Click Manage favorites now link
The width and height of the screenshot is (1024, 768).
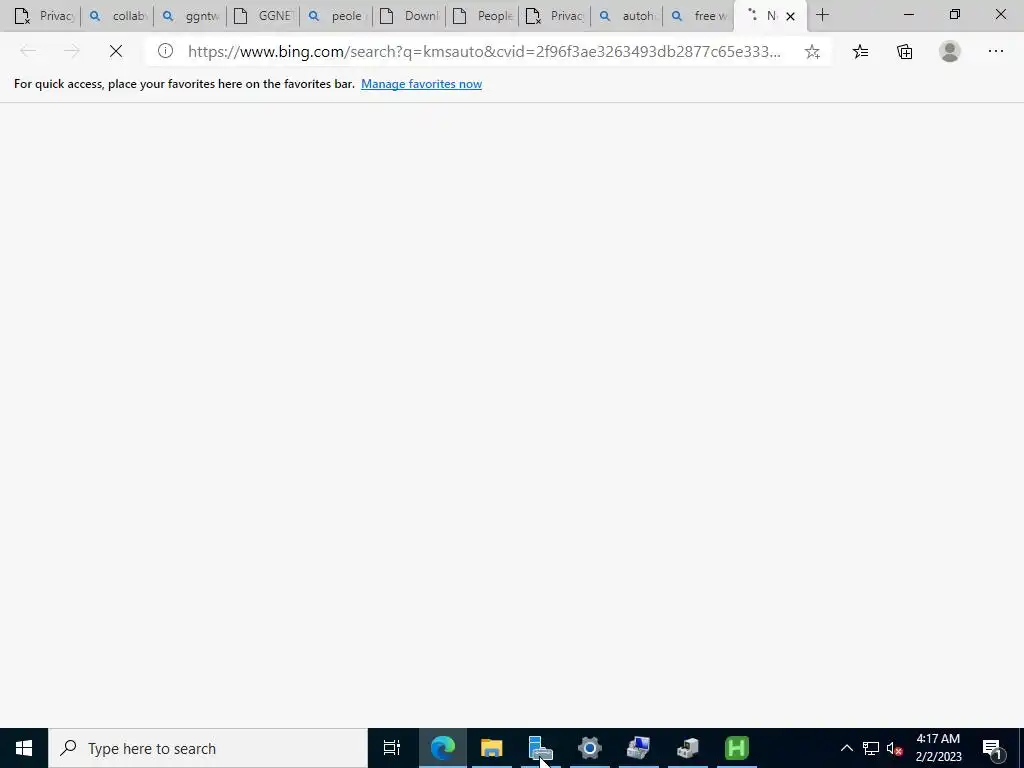[x=421, y=84]
